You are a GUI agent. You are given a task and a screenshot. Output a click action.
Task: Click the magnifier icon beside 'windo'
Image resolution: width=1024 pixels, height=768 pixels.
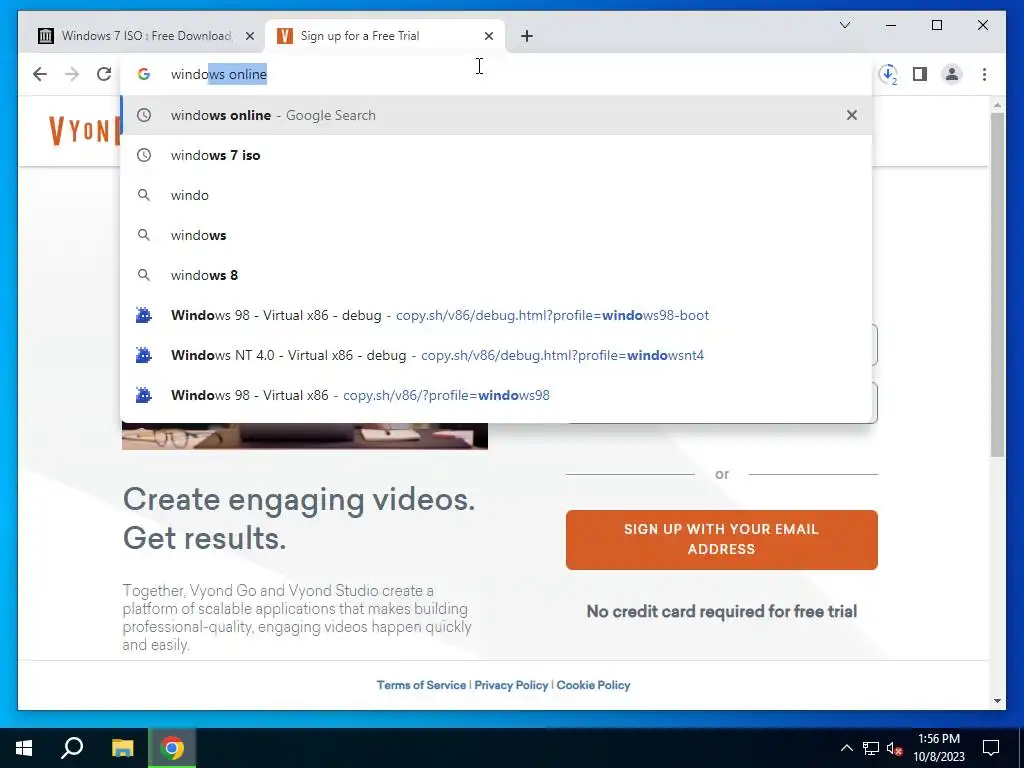click(x=144, y=195)
